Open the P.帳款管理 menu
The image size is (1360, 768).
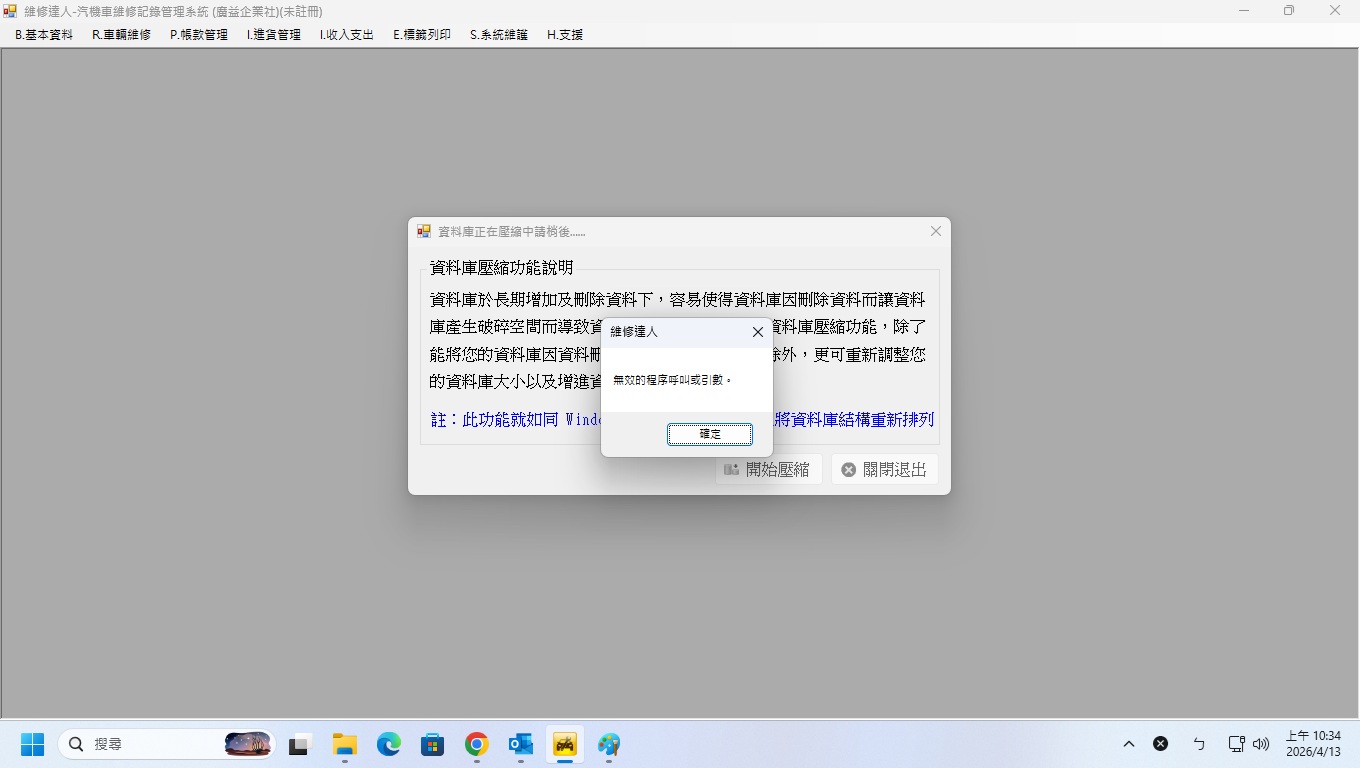199,35
